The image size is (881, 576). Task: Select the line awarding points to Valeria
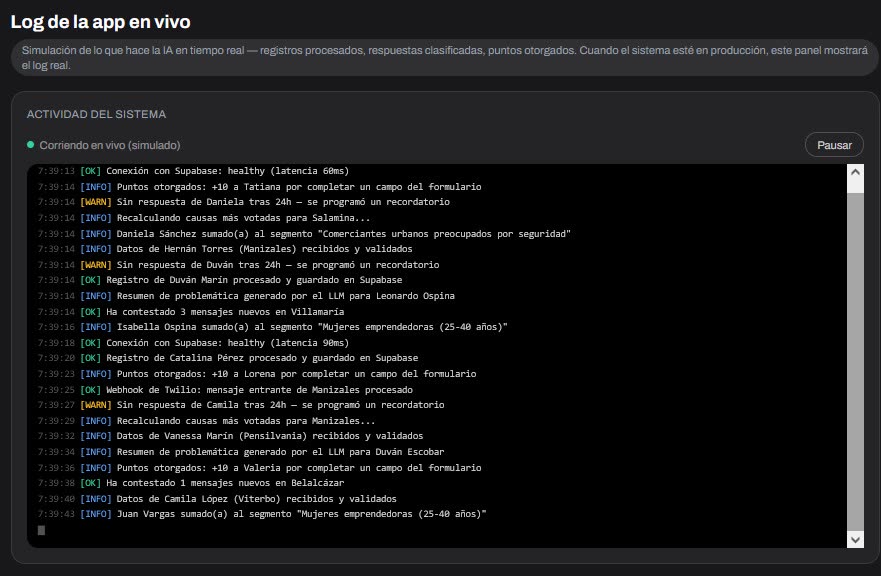click(260, 468)
